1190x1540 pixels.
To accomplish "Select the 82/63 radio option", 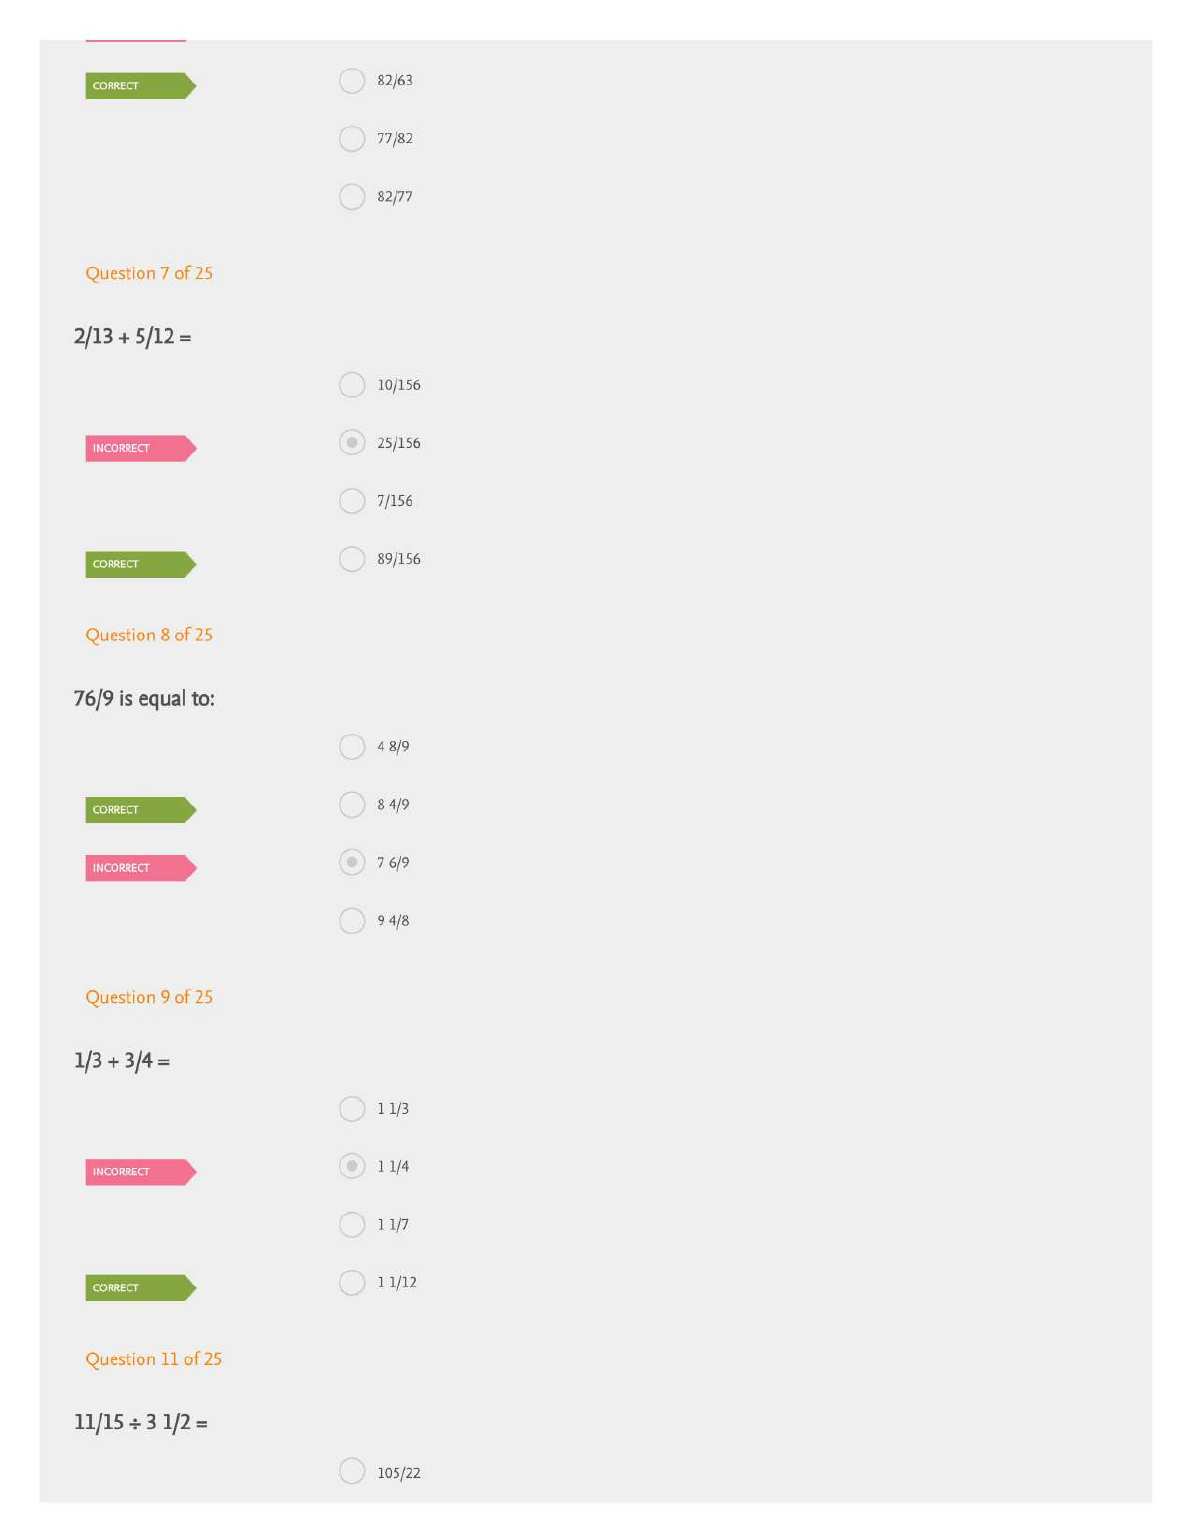I will click(x=352, y=81).
